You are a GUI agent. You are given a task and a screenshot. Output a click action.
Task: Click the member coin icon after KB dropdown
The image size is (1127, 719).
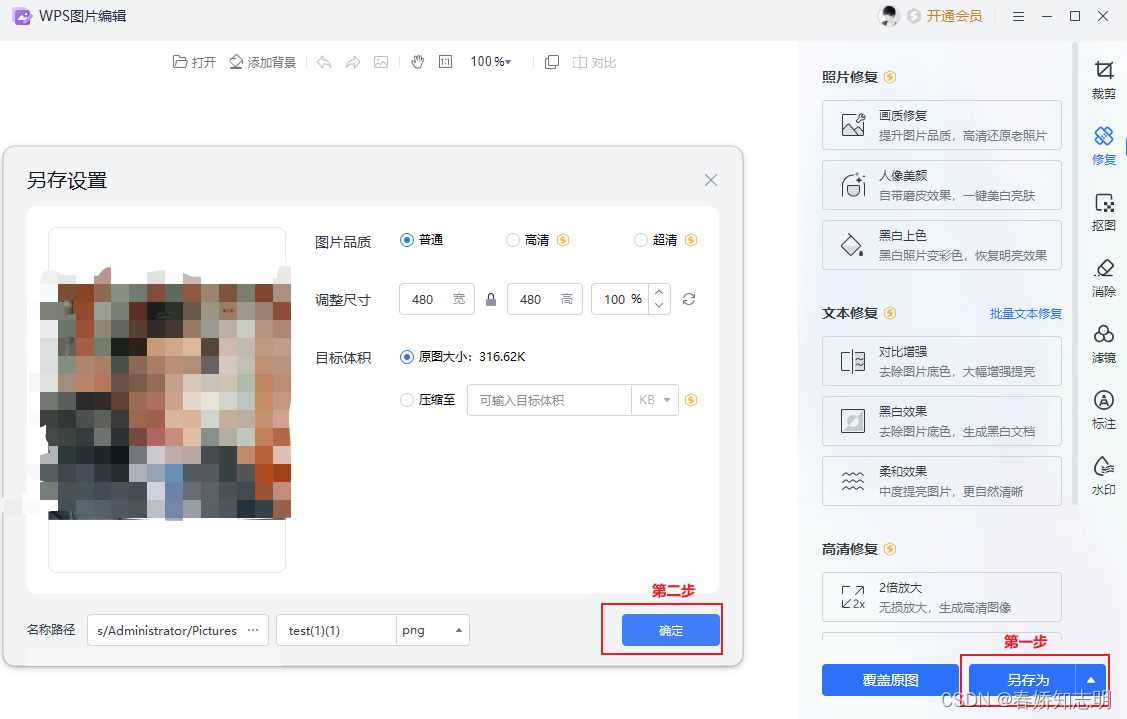click(x=691, y=400)
